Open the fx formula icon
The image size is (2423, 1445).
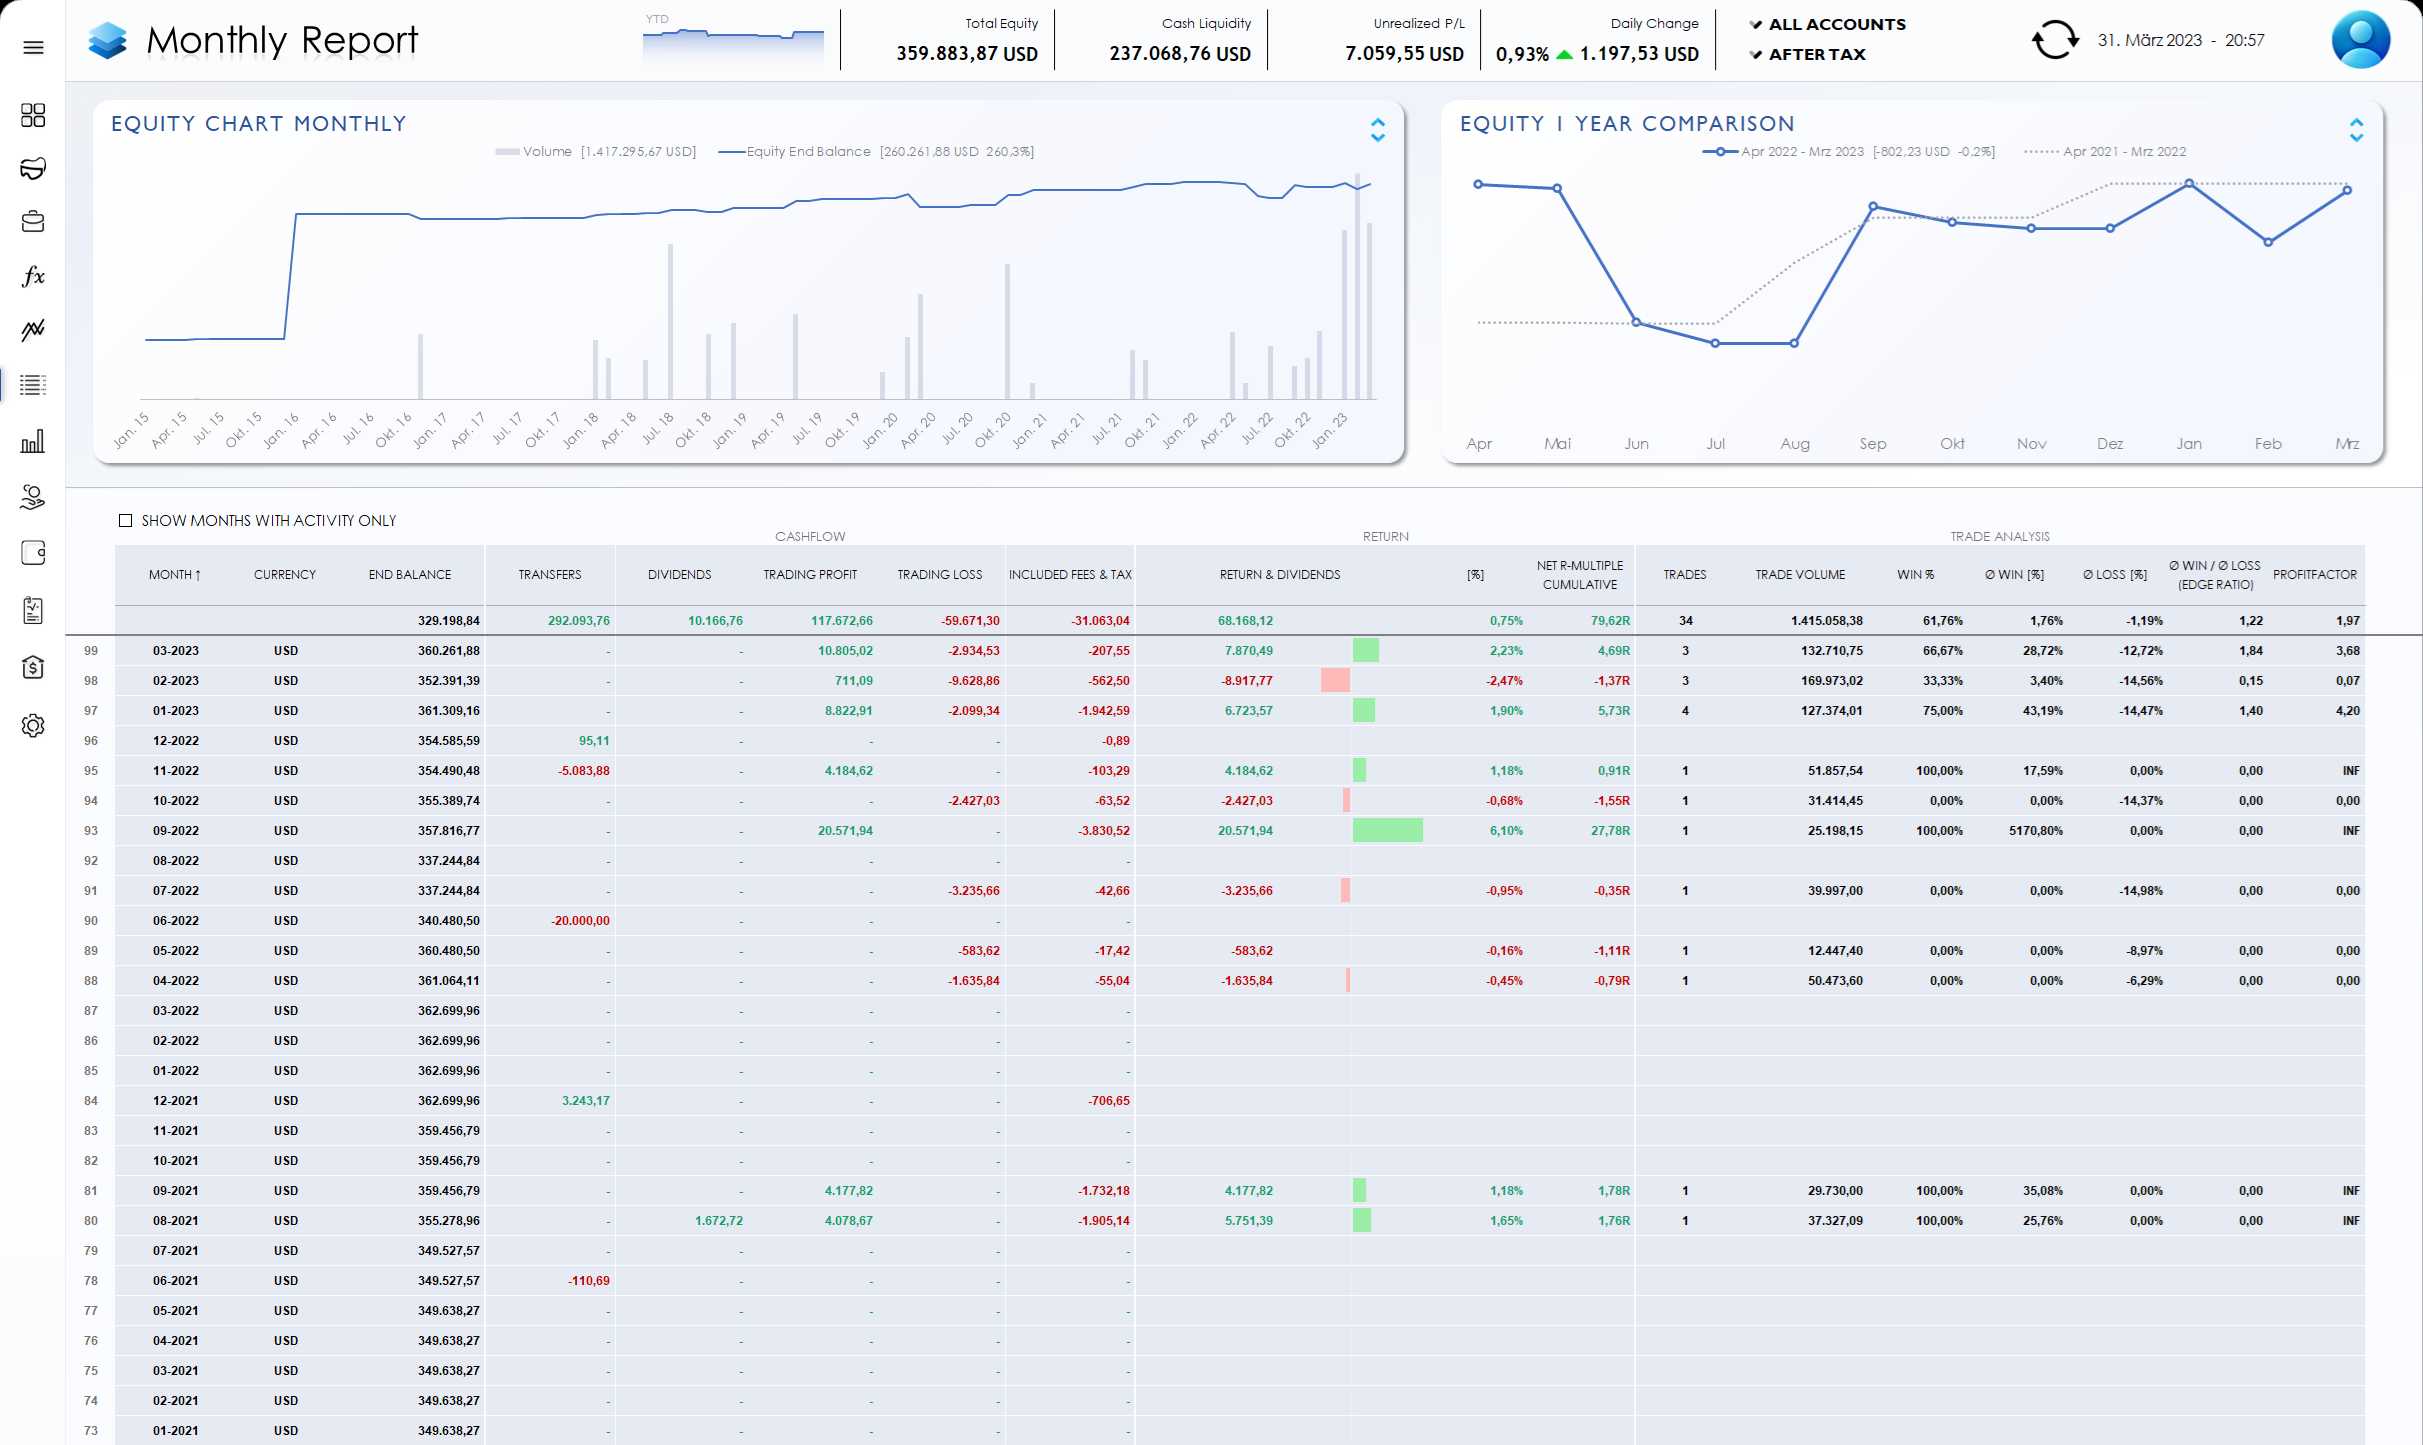tap(33, 275)
